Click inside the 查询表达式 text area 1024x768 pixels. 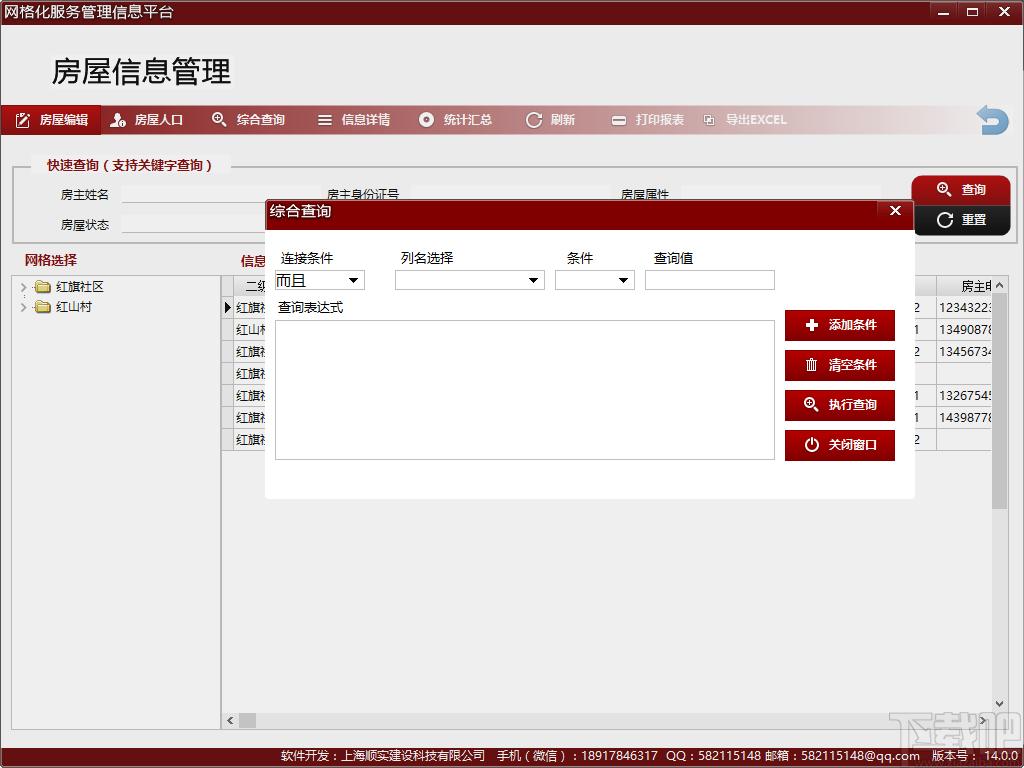pos(524,389)
